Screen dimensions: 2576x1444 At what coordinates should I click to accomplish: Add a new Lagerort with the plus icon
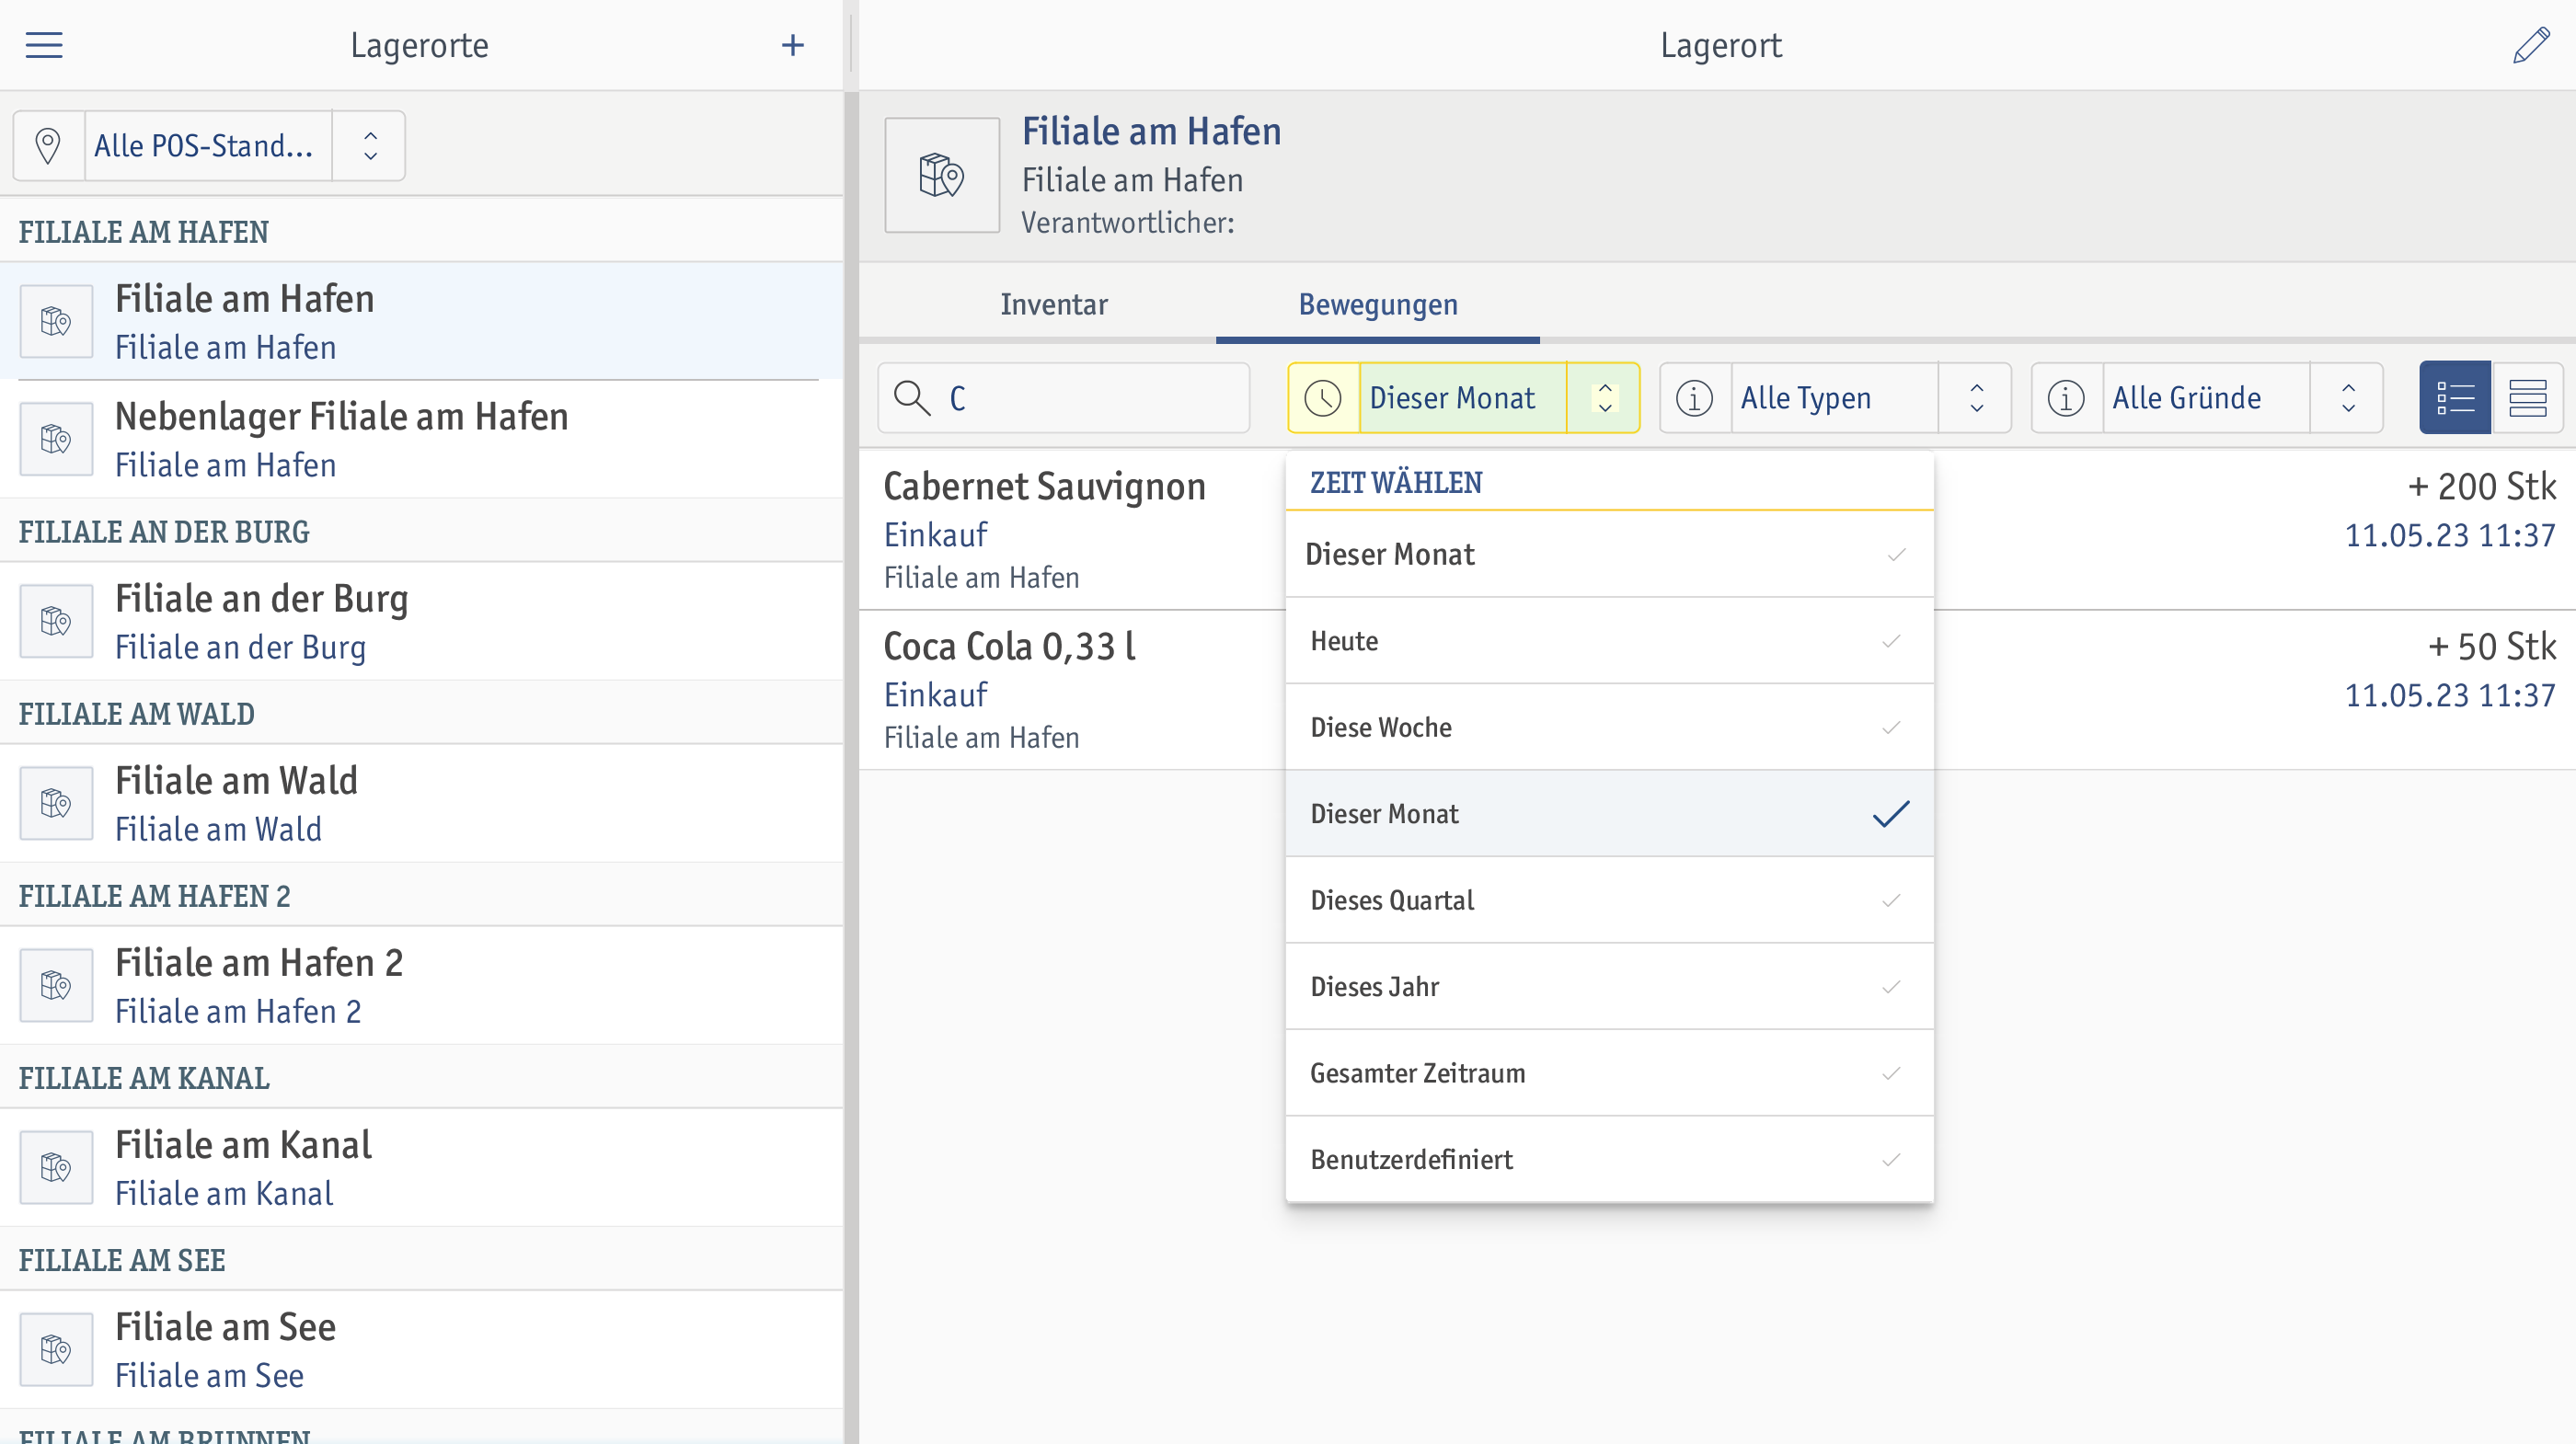coord(793,45)
